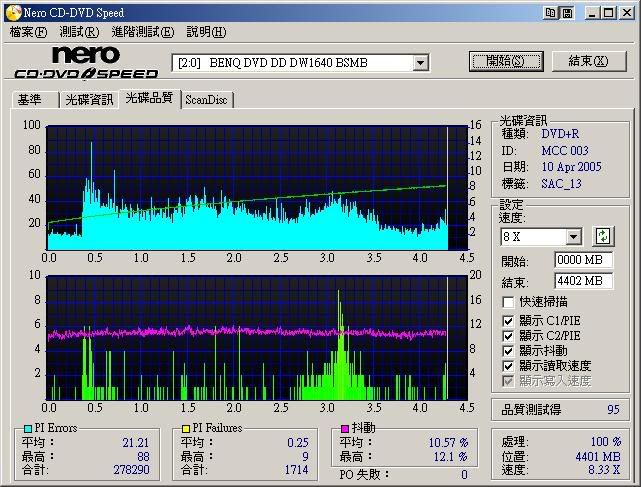Click PI Errors total 278290

131,469
